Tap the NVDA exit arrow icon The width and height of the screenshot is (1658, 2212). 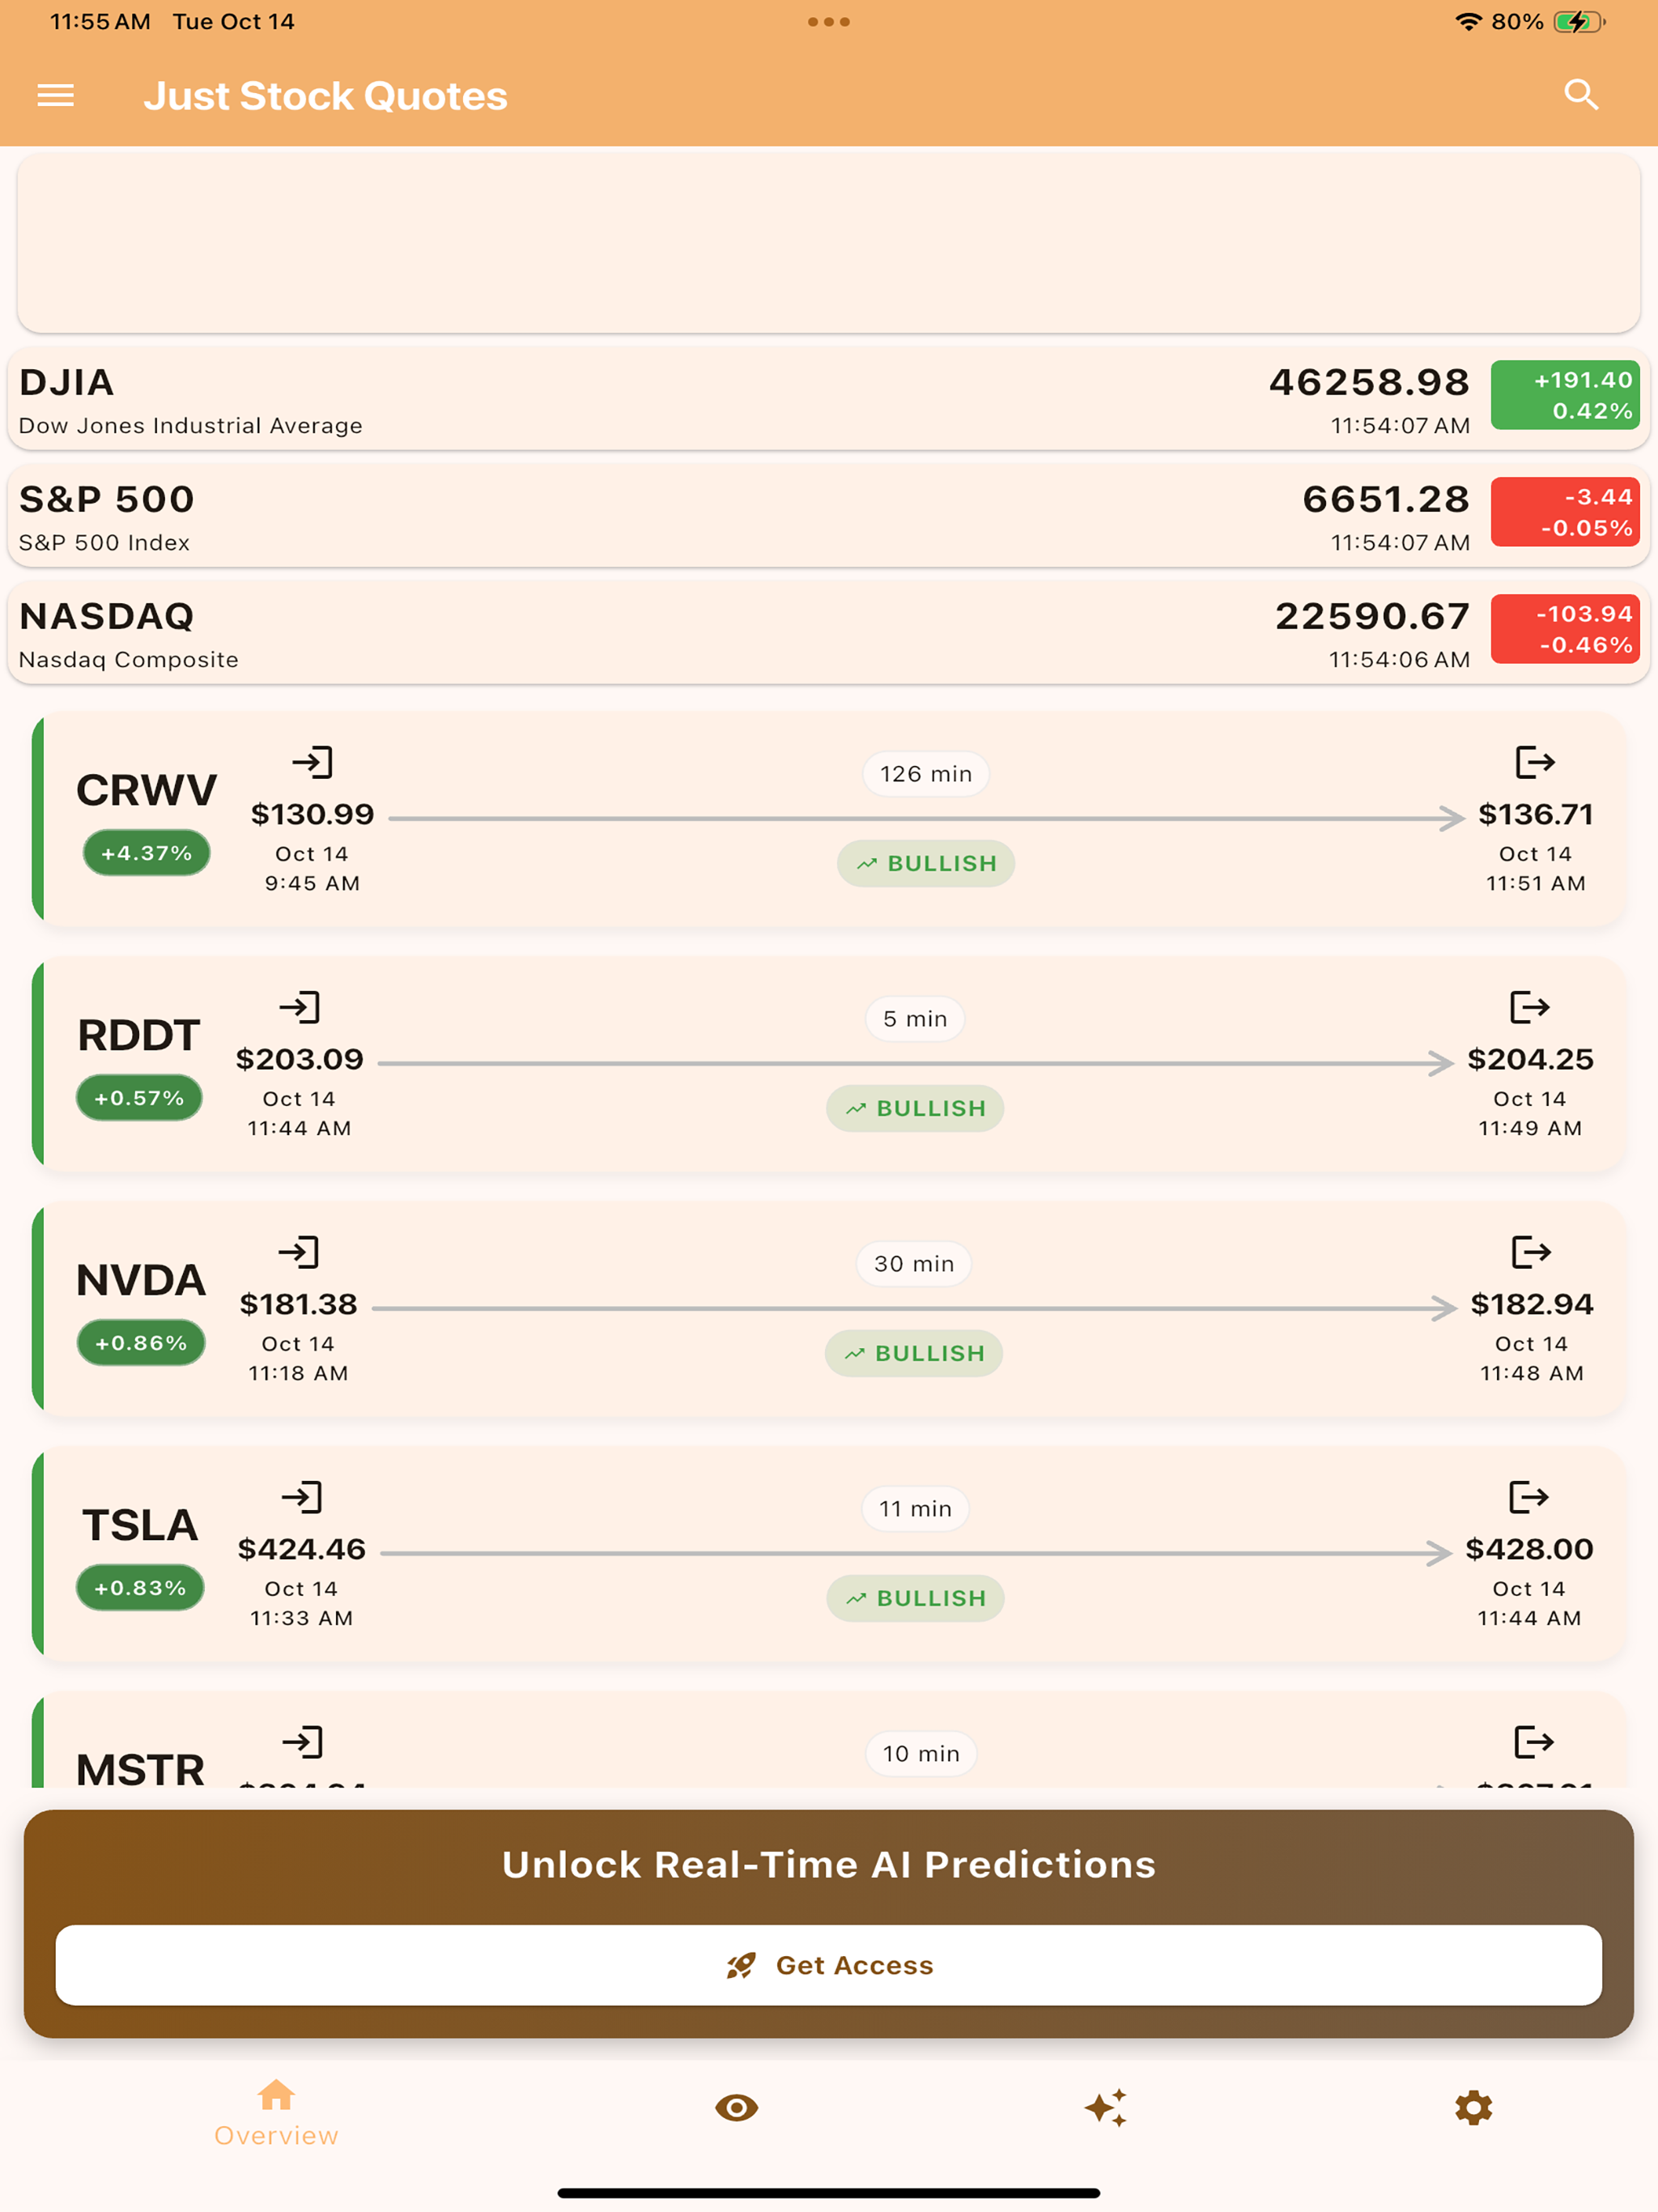point(1531,1252)
